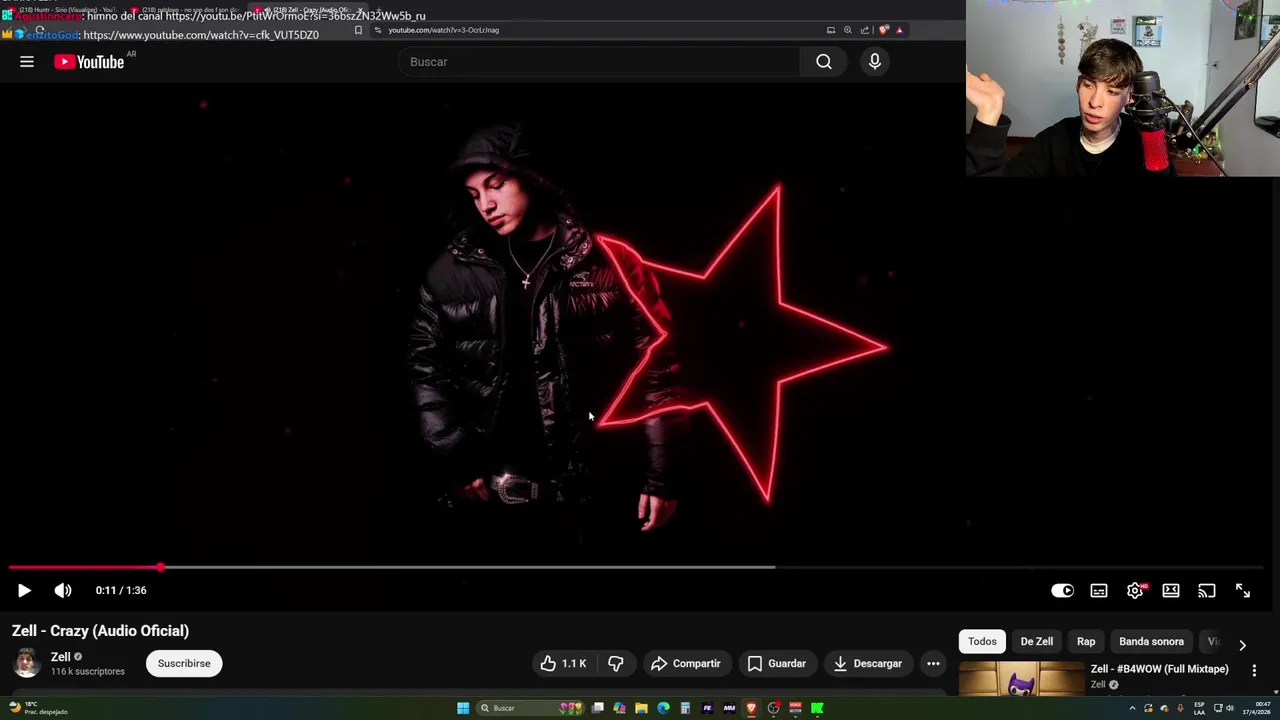Open options menu for the #B4WOW video

[x=1254, y=671]
